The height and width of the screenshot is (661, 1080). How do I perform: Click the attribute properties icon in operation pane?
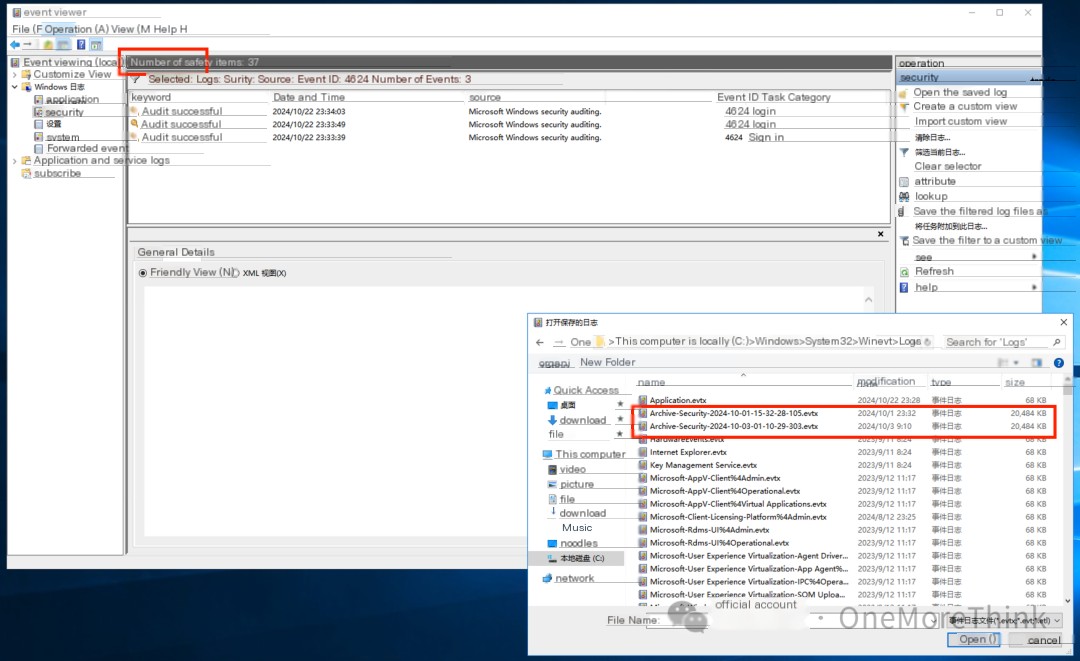[904, 182]
